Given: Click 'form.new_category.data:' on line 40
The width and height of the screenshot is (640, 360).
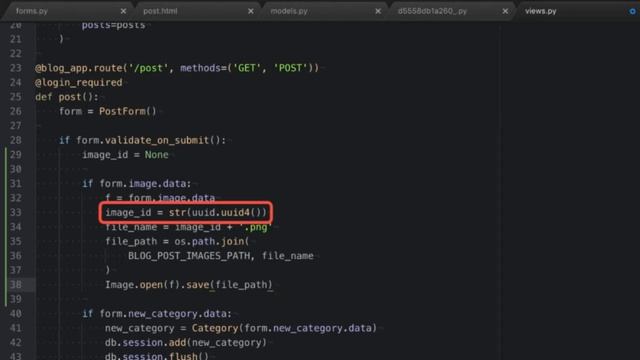Looking at the screenshot, I should point(165,314).
